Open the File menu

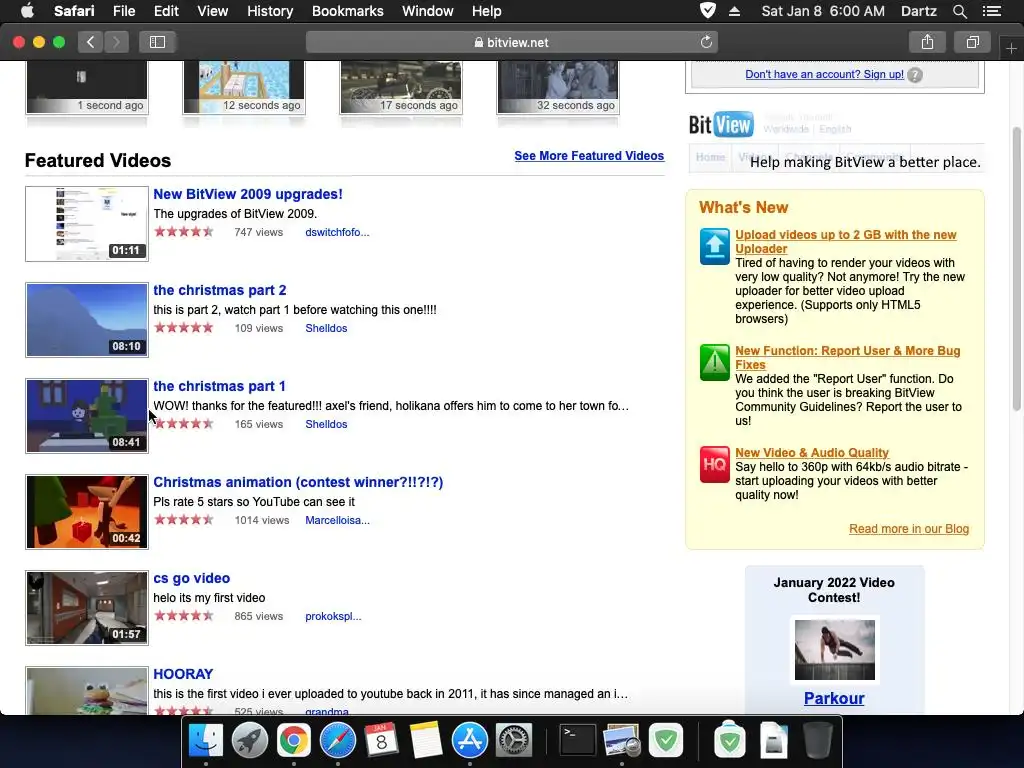point(124,11)
